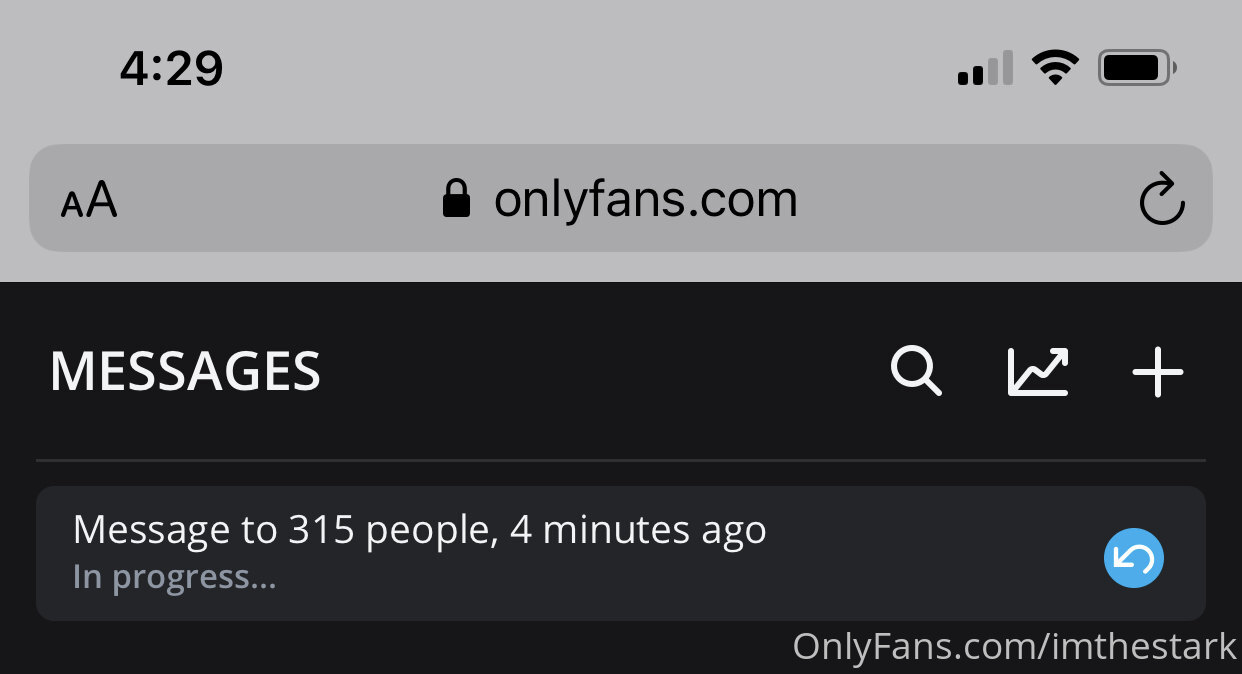Open the messages search magnifier icon

916,371
